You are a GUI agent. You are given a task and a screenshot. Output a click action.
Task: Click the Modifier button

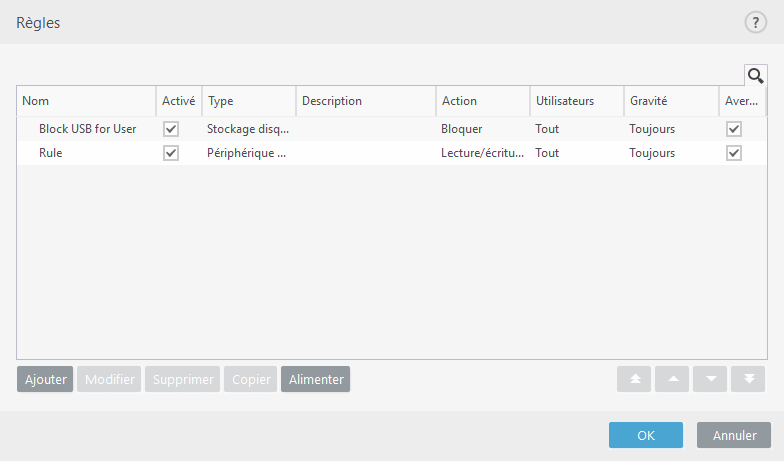tap(109, 379)
